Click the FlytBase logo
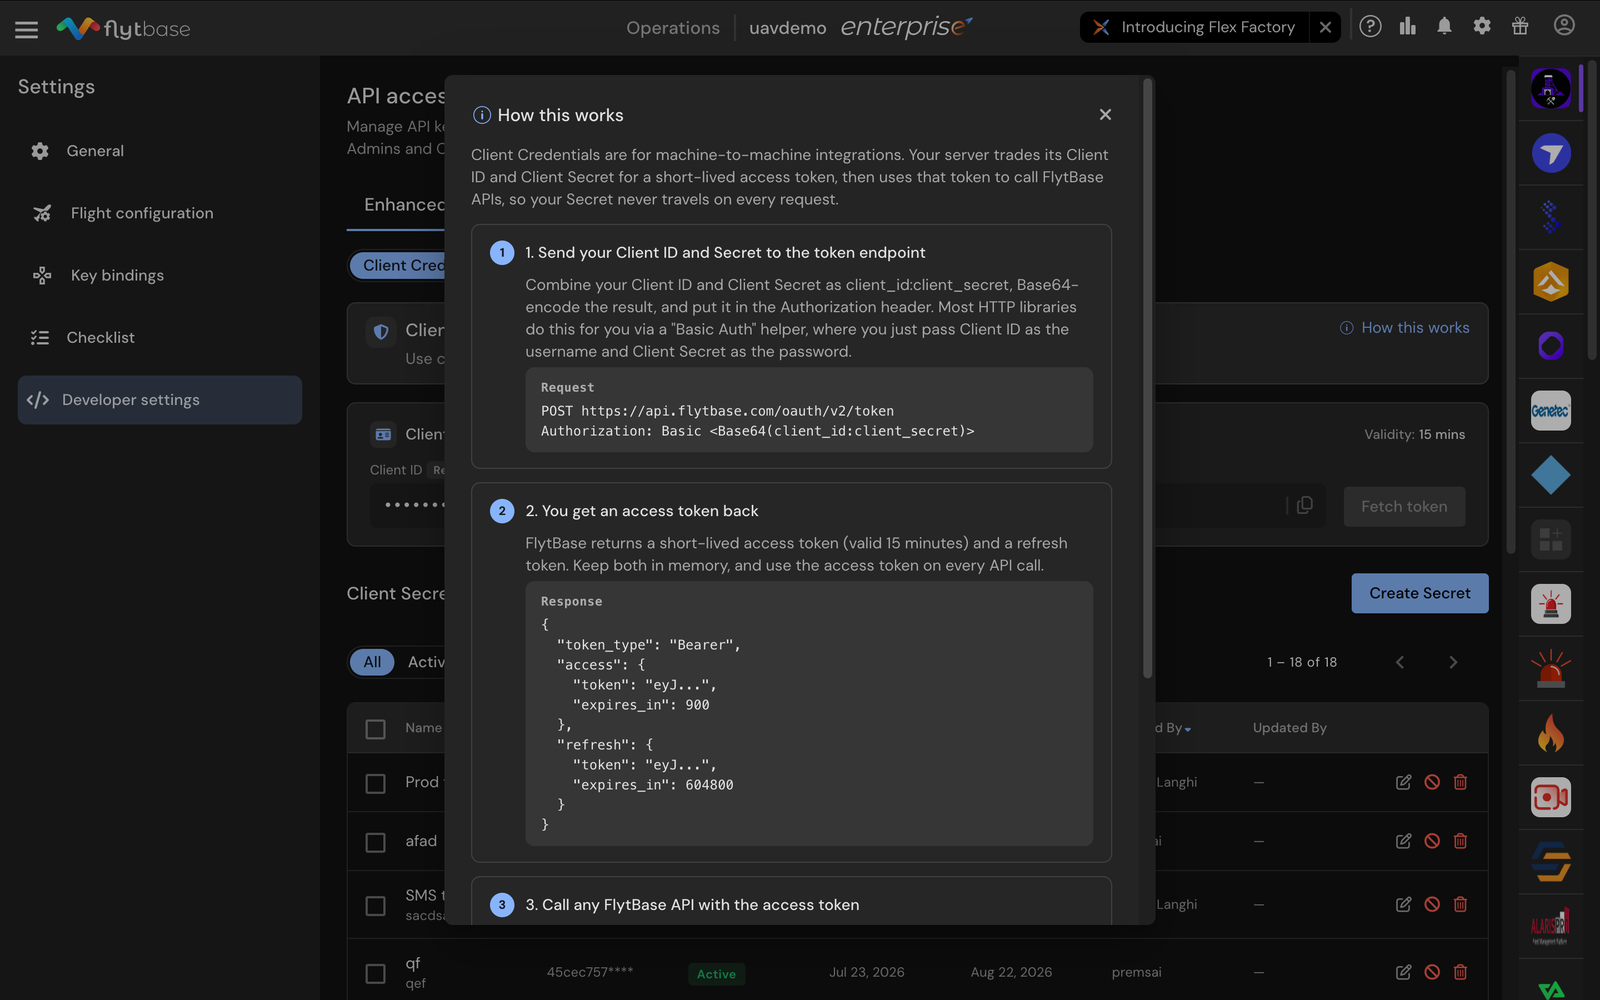1600x1000 pixels. 123,28
